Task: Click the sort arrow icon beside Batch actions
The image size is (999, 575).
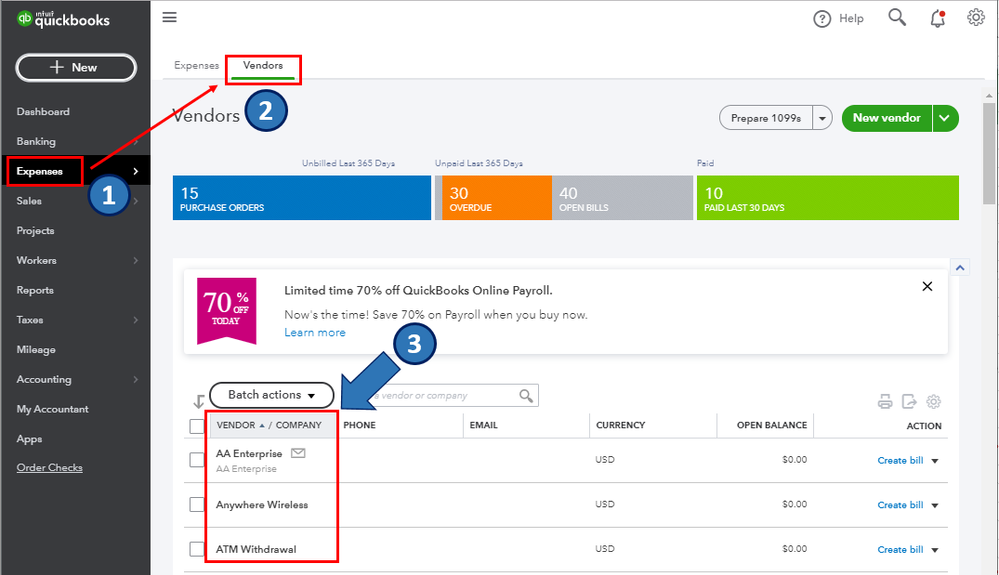Action: click(x=198, y=401)
